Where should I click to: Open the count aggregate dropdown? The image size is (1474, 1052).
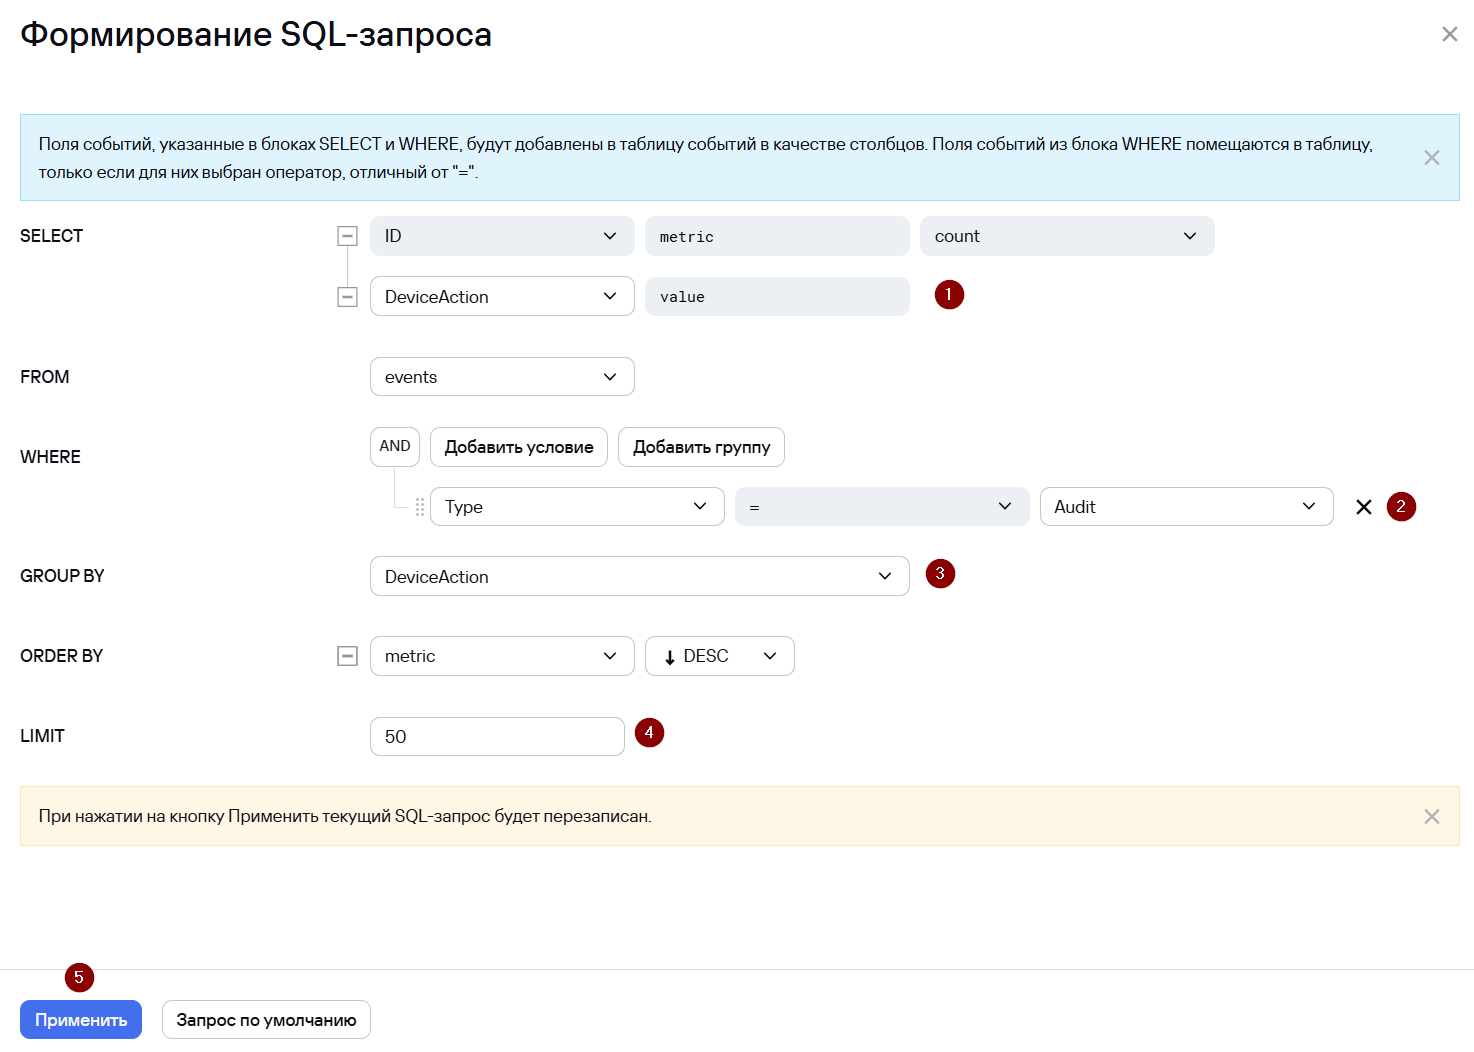1067,236
